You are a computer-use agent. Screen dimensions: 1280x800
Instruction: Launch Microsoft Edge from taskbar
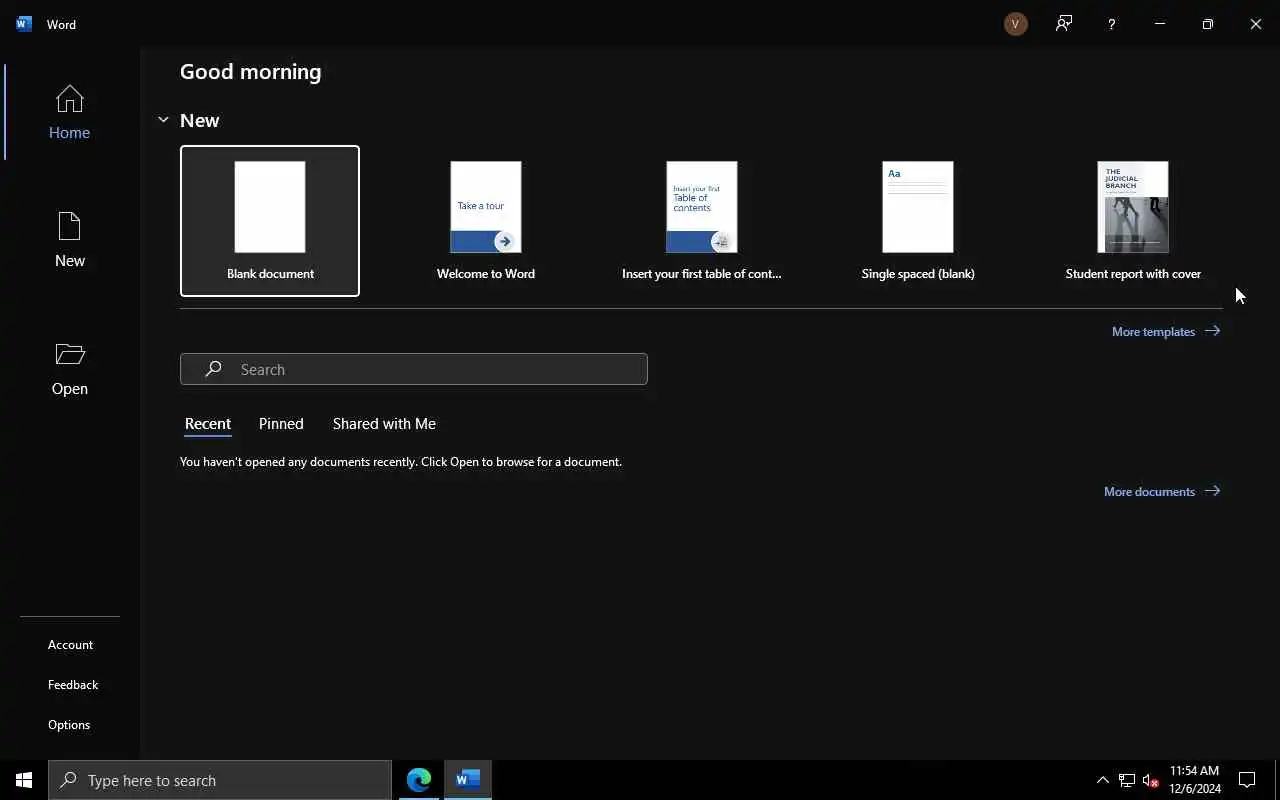419,780
